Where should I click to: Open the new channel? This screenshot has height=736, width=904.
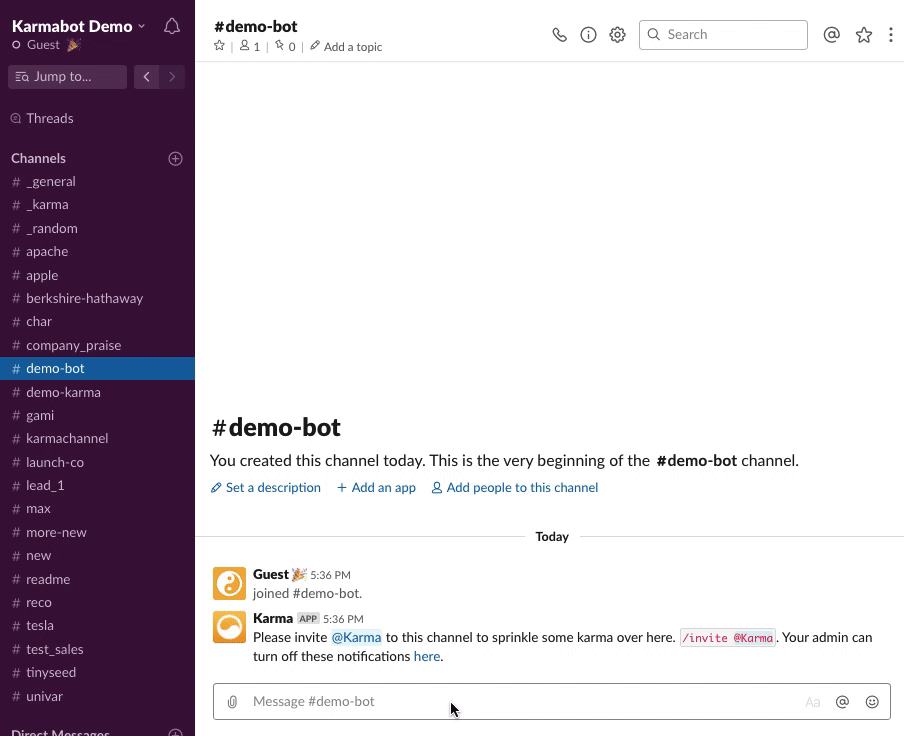(97, 556)
